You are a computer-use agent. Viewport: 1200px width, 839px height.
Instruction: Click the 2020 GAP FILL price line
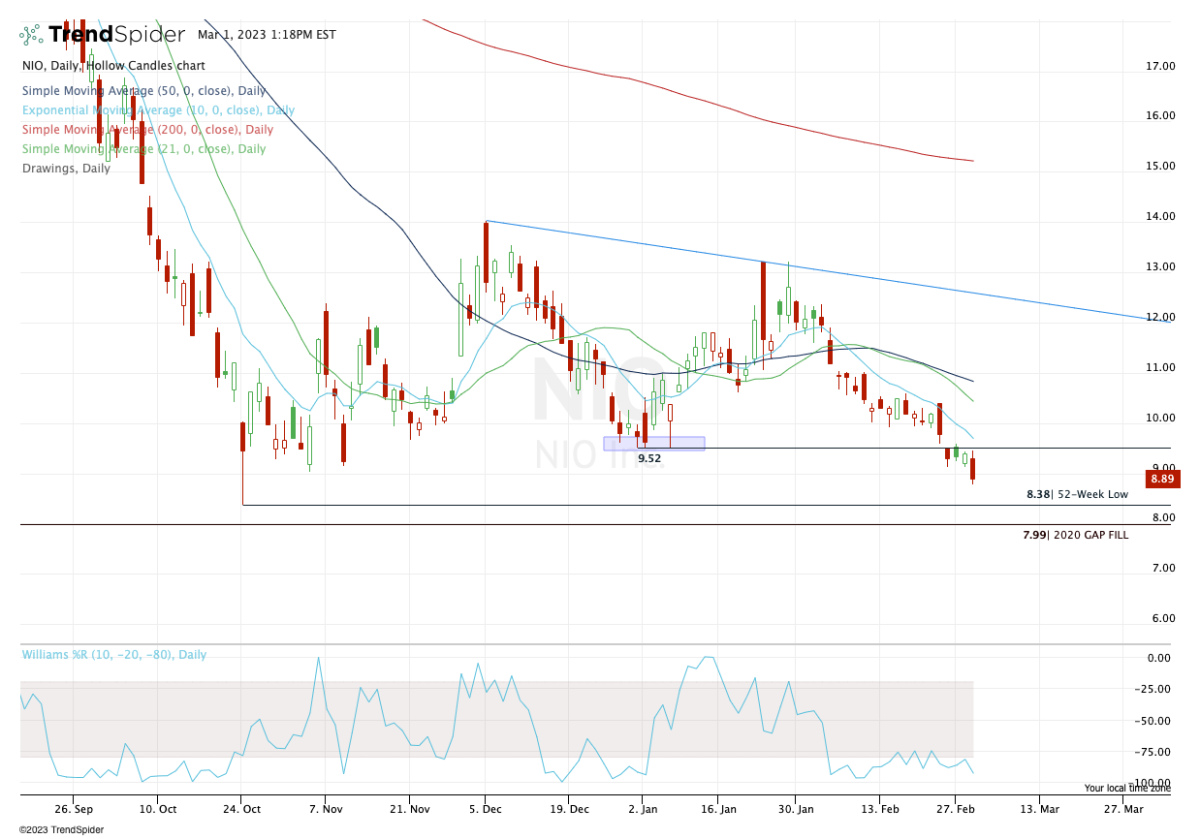click(x=600, y=524)
